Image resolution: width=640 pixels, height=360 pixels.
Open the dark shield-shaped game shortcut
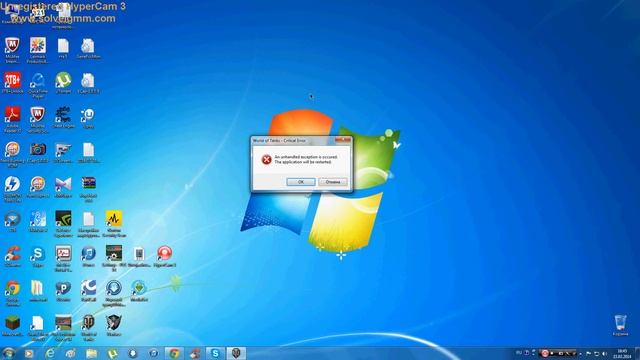113,326
